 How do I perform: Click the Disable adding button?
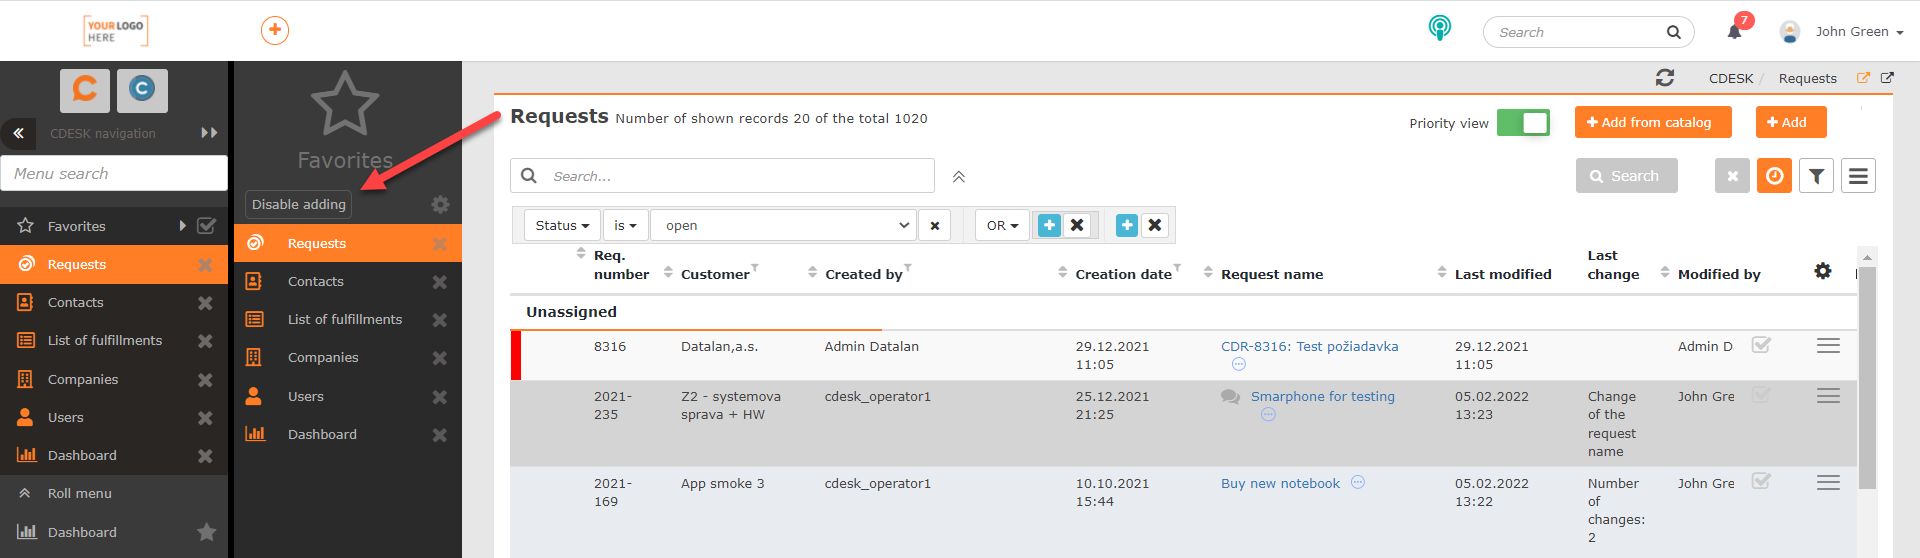click(x=298, y=204)
